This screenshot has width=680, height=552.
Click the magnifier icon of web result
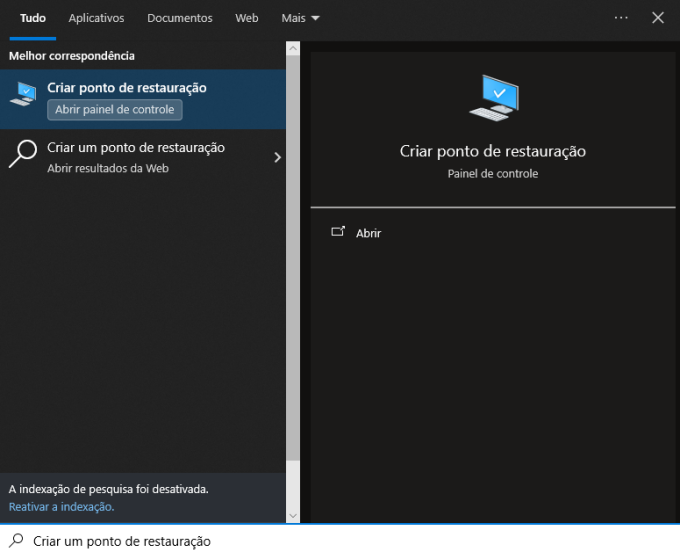pyautogui.click(x=23, y=154)
